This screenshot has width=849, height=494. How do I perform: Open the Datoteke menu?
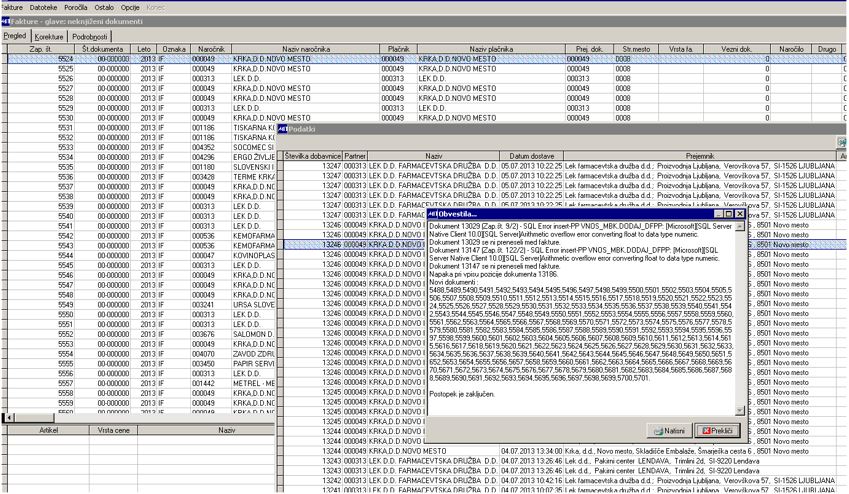click(43, 8)
